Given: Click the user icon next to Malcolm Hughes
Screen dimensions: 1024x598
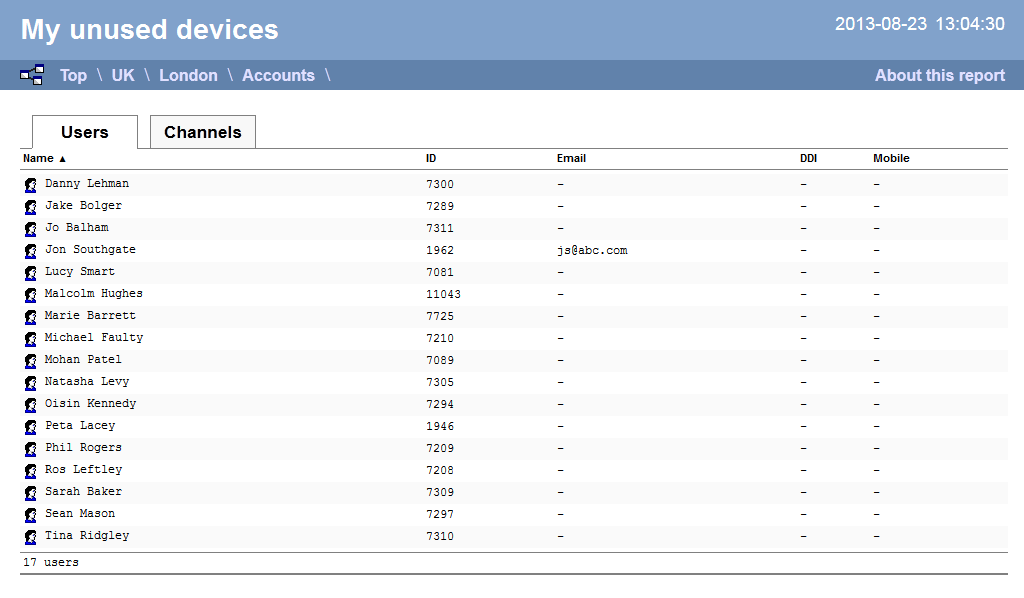Looking at the screenshot, I should (x=29, y=294).
